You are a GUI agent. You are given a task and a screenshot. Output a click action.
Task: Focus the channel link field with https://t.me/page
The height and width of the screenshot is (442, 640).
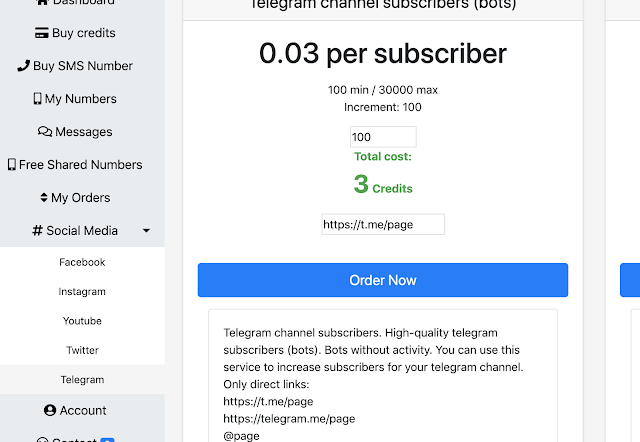383,224
